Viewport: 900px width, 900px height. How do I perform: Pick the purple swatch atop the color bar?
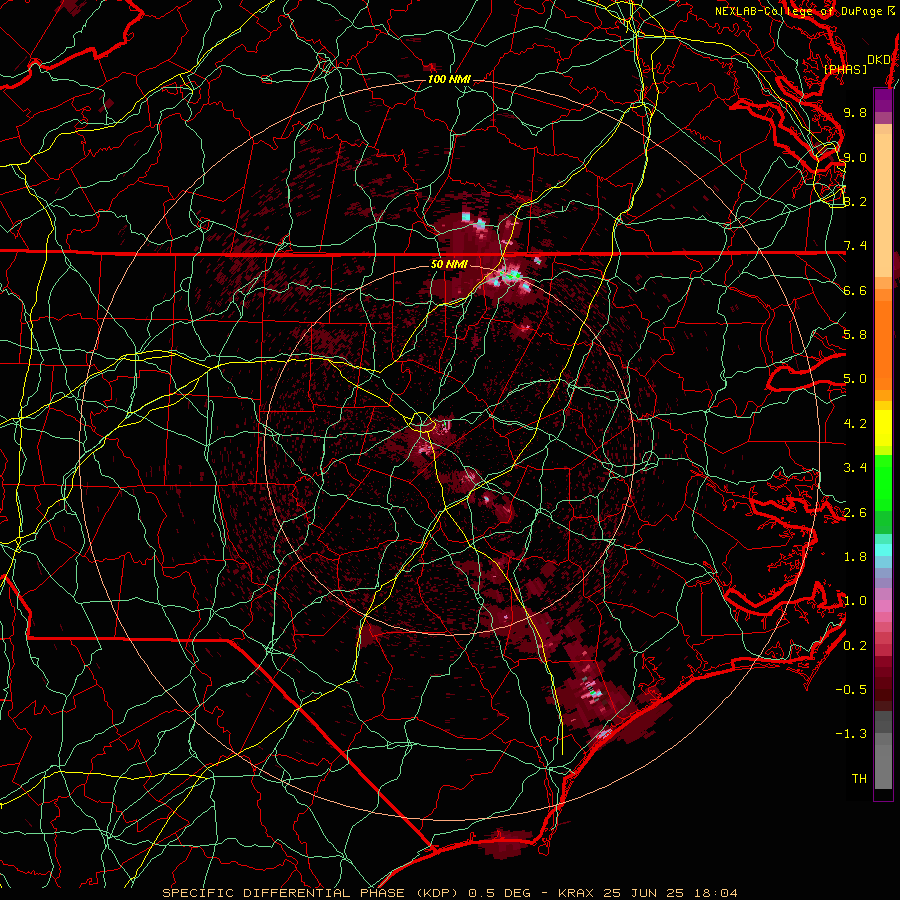tap(883, 100)
